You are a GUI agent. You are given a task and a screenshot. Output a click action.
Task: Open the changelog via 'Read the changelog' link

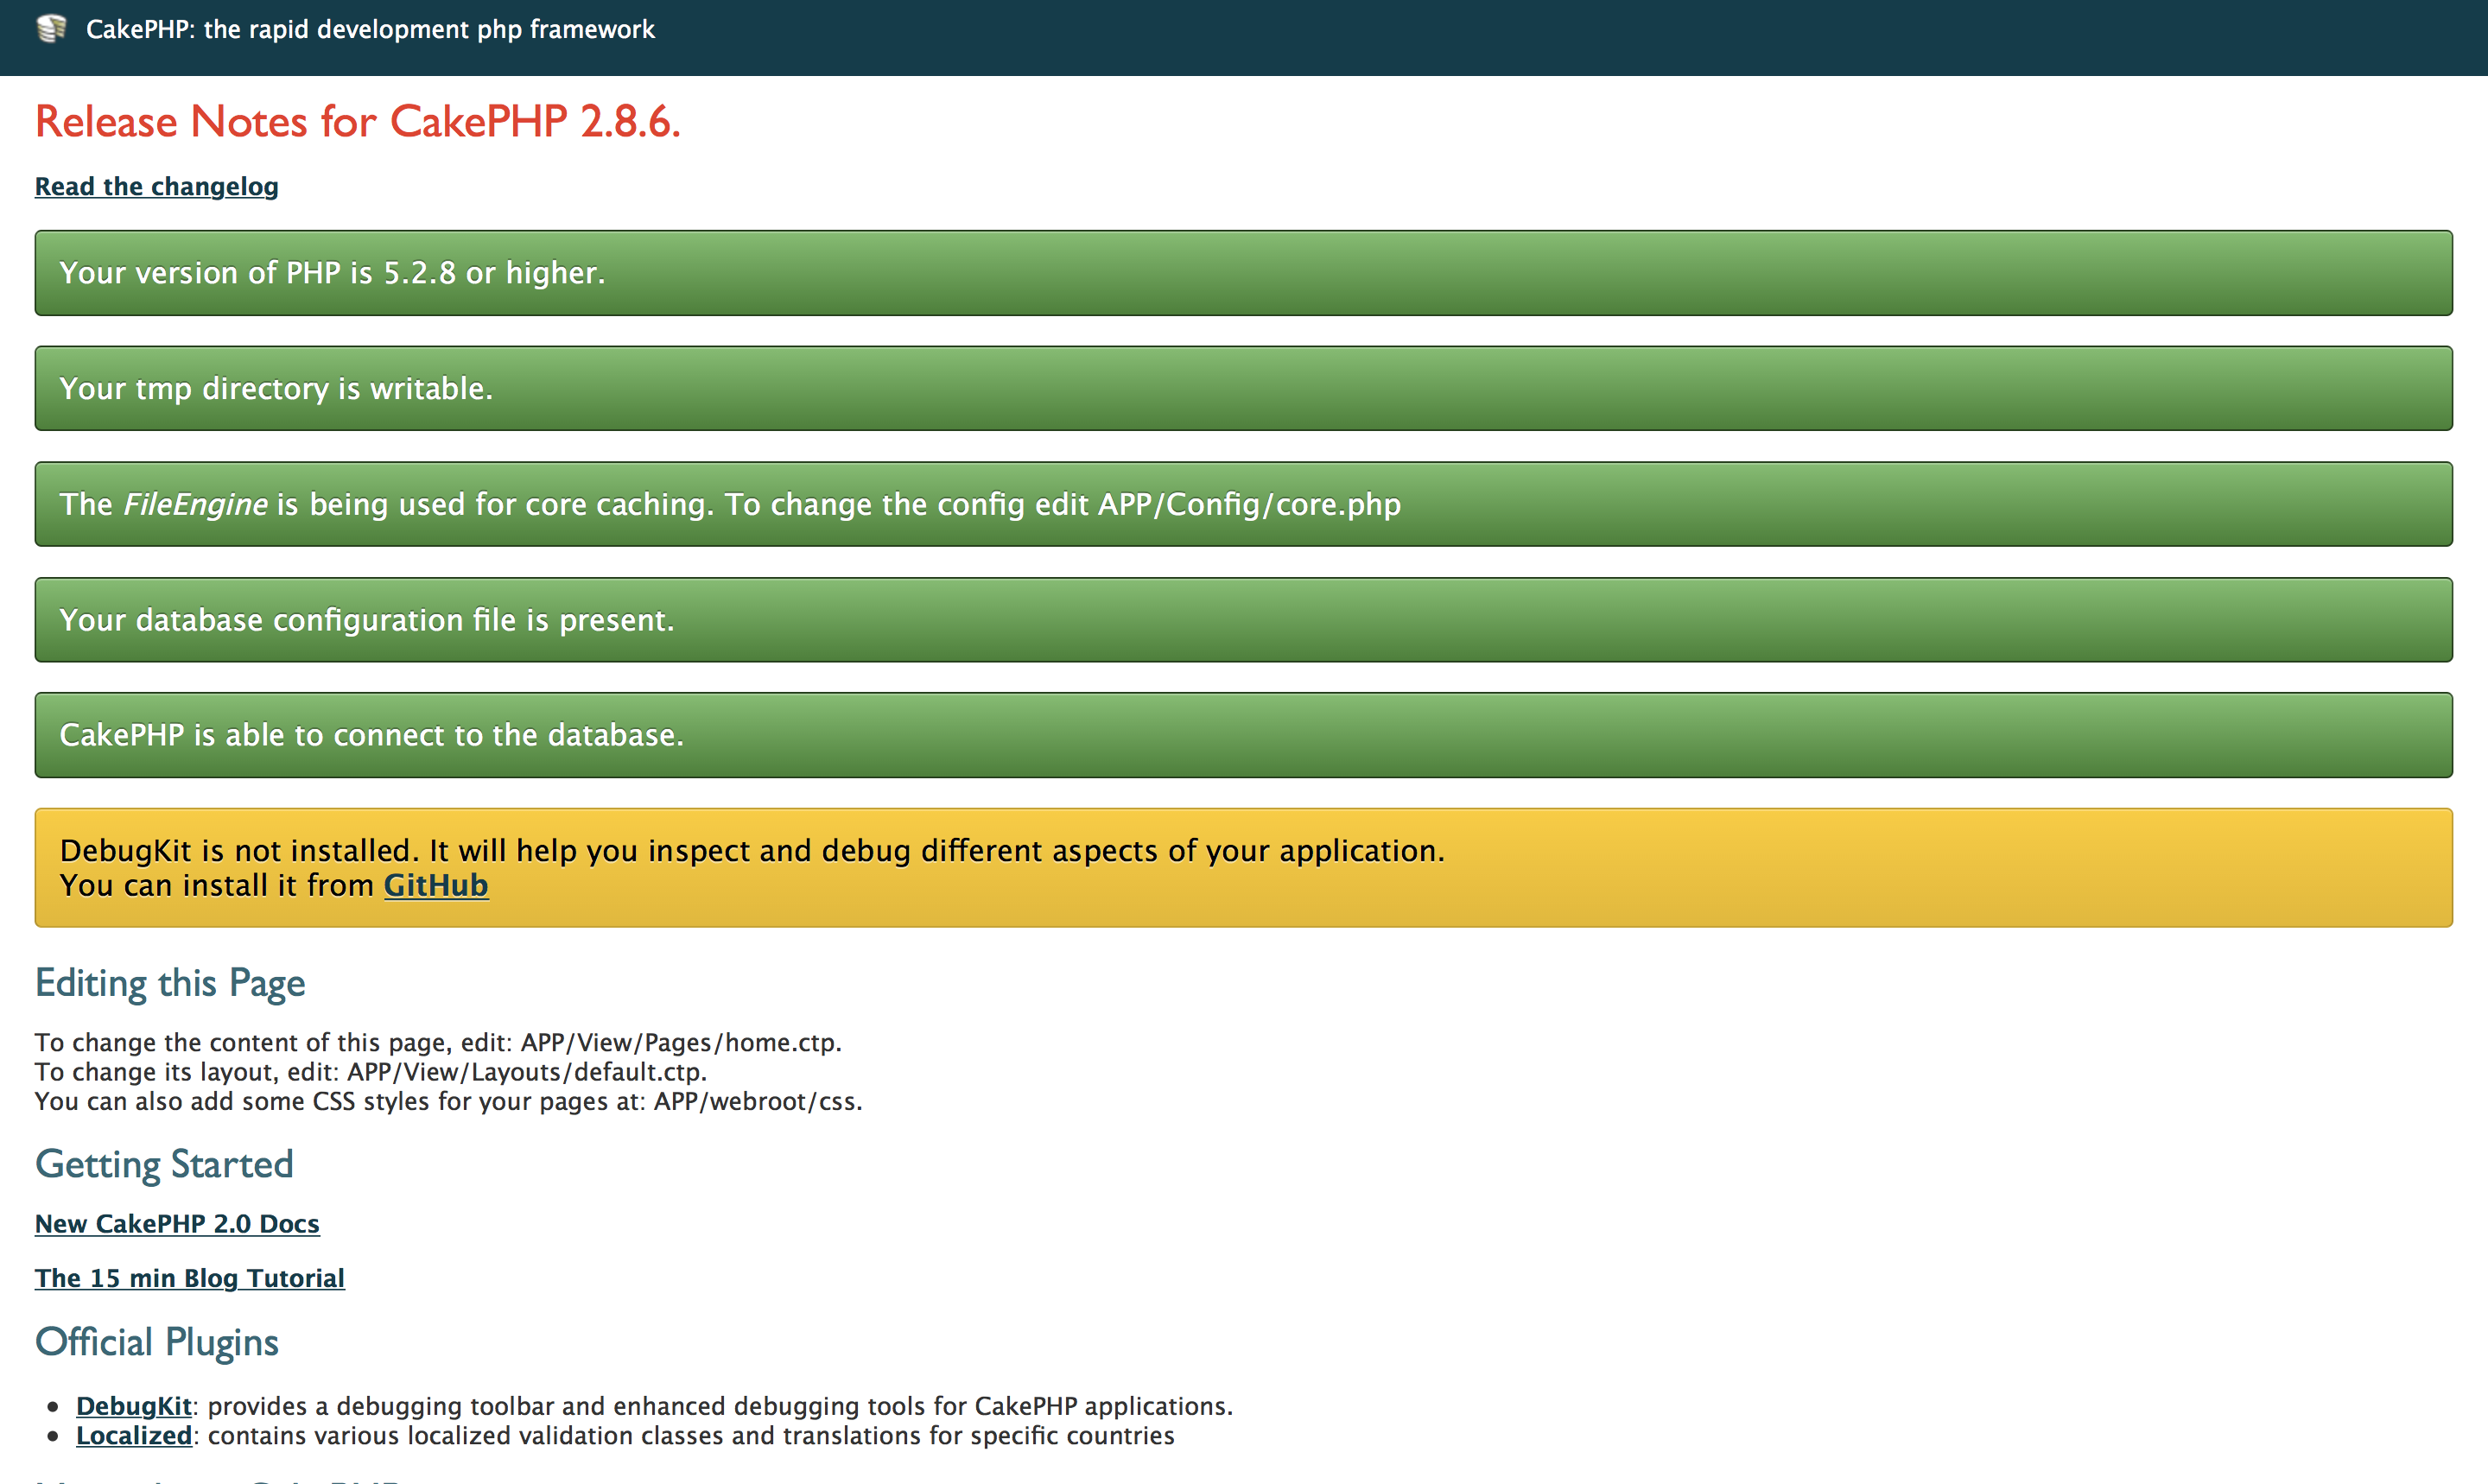(x=156, y=186)
